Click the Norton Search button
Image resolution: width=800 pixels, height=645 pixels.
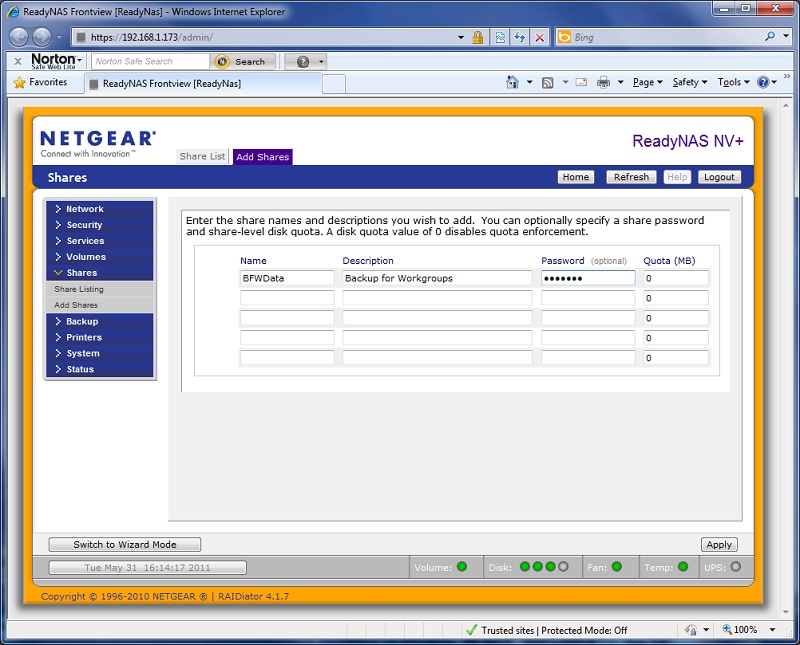pyautogui.click(x=244, y=61)
